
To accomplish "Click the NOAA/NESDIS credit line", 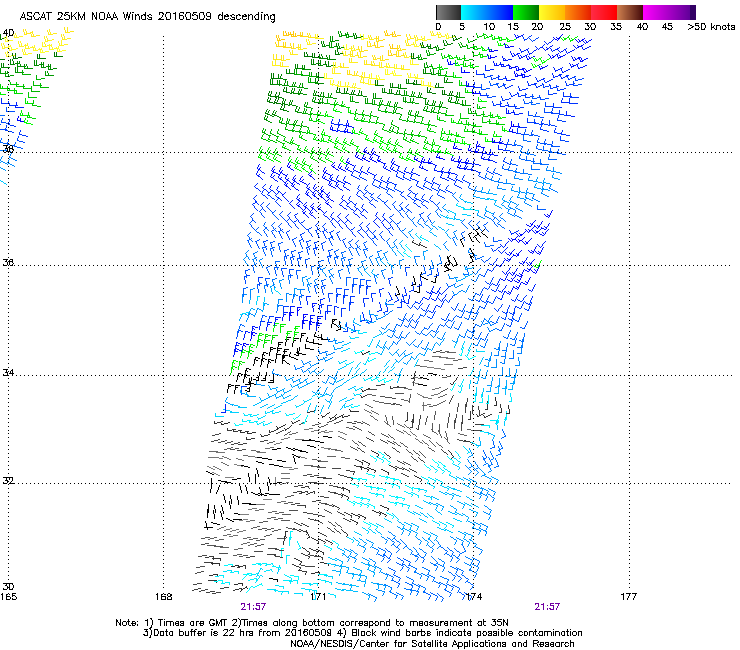I will [x=432, y=644].
